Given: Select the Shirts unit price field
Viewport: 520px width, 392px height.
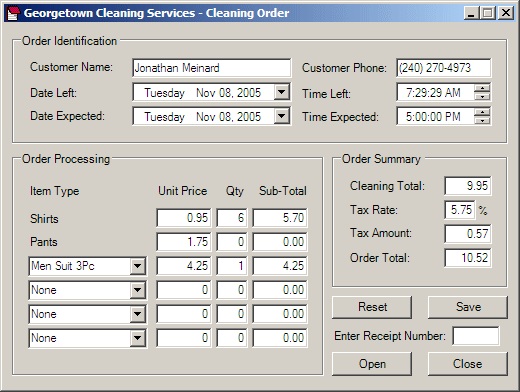Looking at the screenshot, I should pos(184,218).
